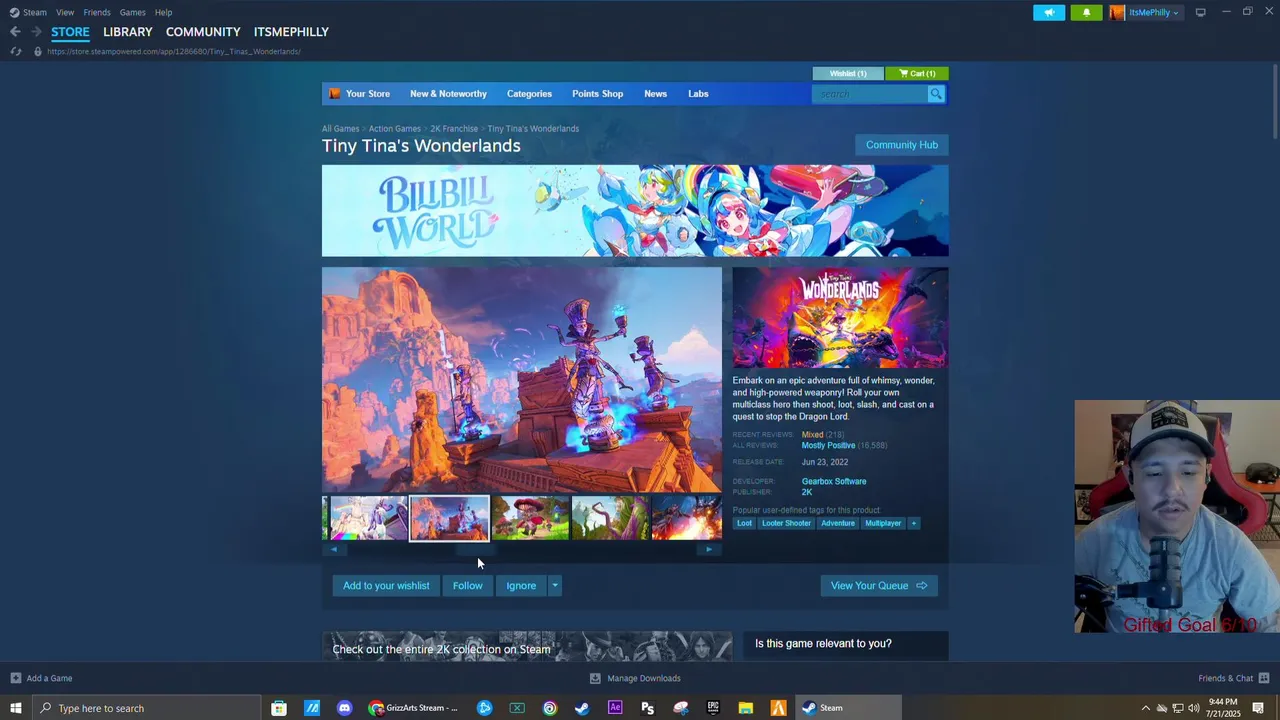The width and height of the screenshot is (1280, 720).
Task: Select the STORE tab
Action: (x=70, y=32)
